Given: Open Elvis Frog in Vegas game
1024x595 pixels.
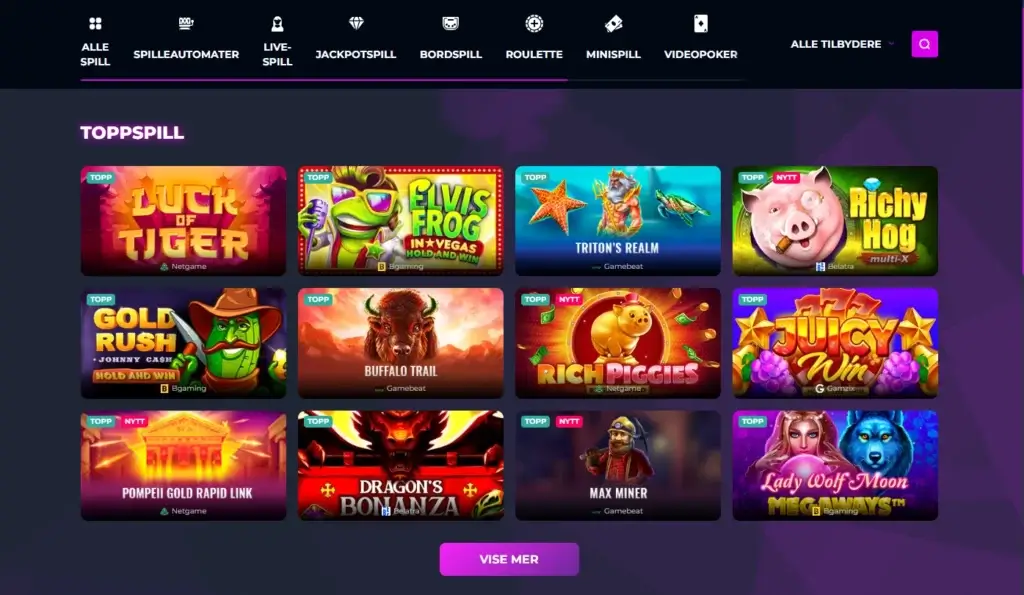Looking at the screenshot, I should click(401, 221).
